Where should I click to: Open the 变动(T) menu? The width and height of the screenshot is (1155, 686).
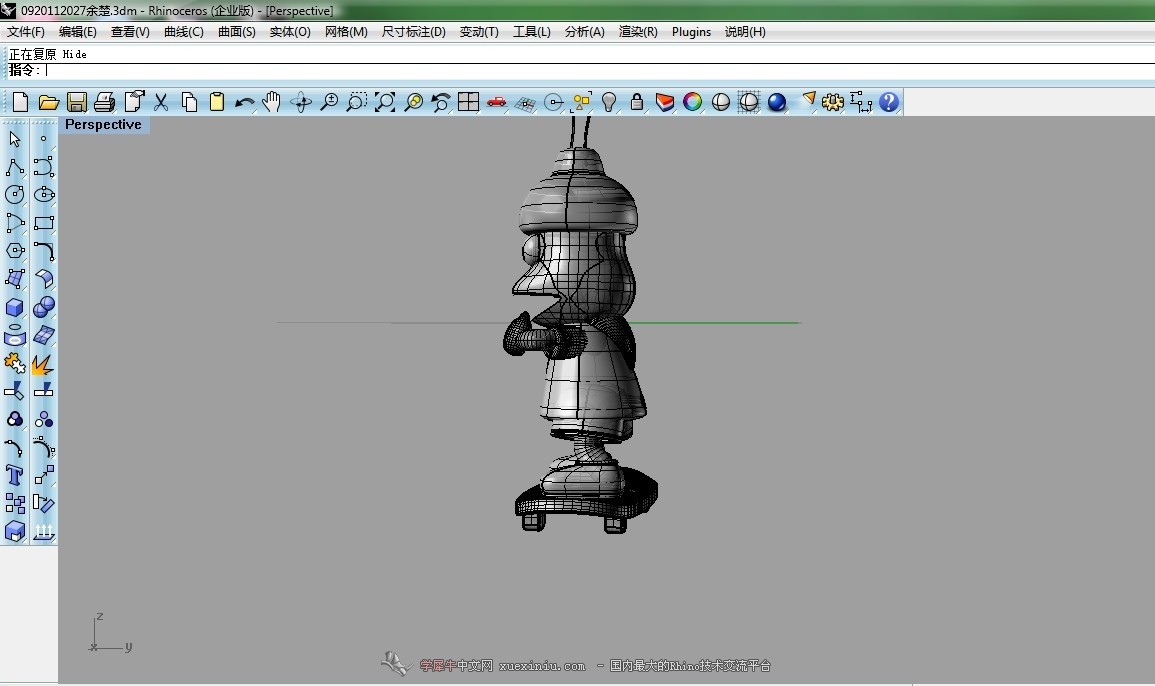click(x=479, y=32)
